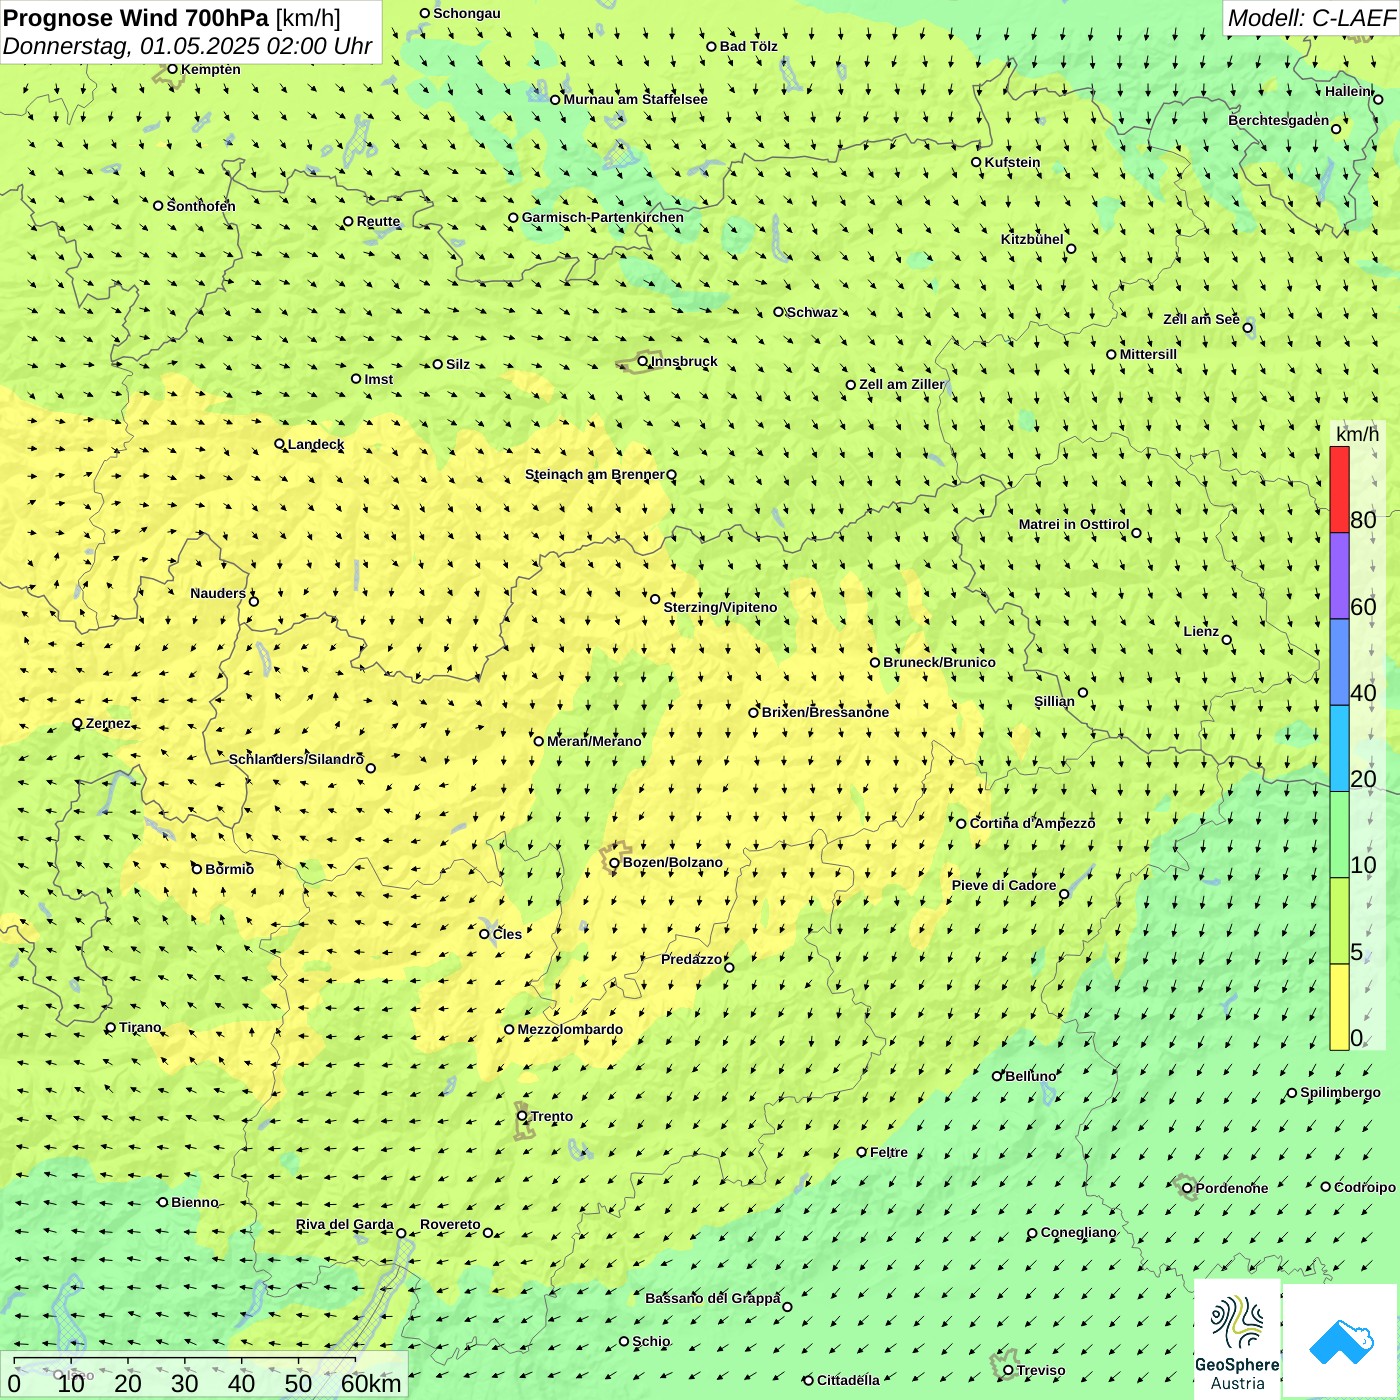Click the 'Bassano del Grappa' label

pos(712,1298)
